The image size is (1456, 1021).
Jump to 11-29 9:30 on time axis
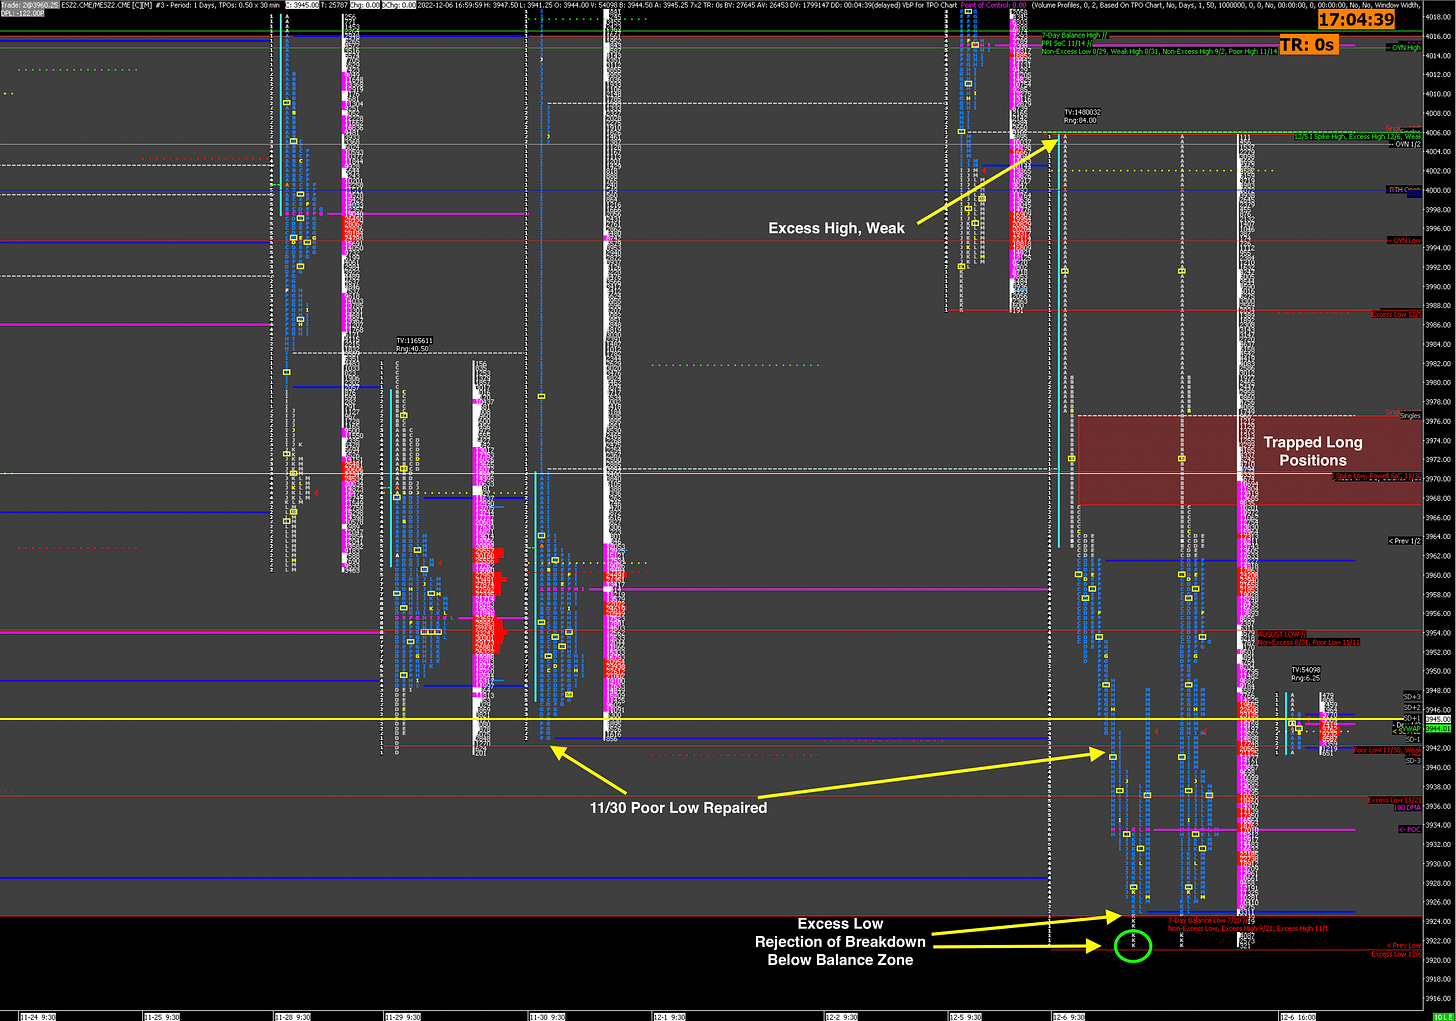click(x=403, y=1016)
